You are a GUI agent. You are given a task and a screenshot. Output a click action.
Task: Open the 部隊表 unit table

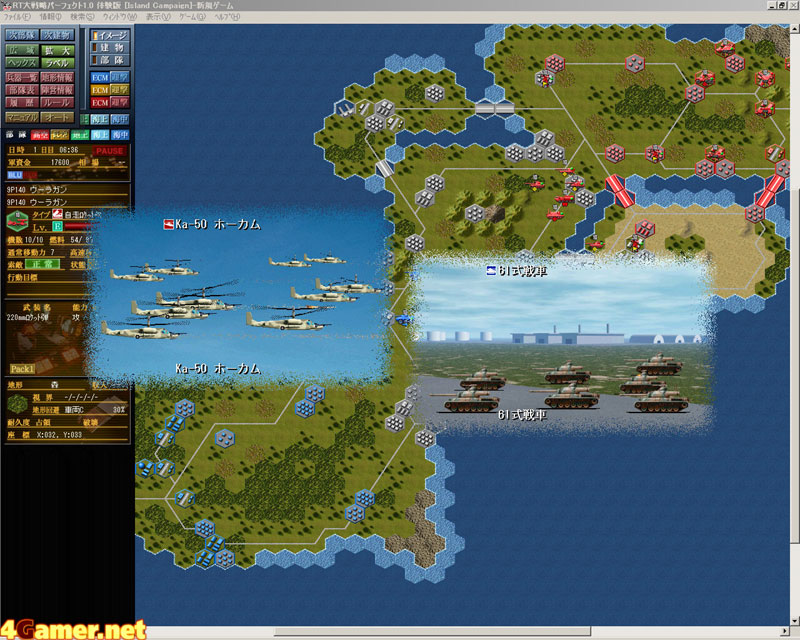[x=22, y=90]
